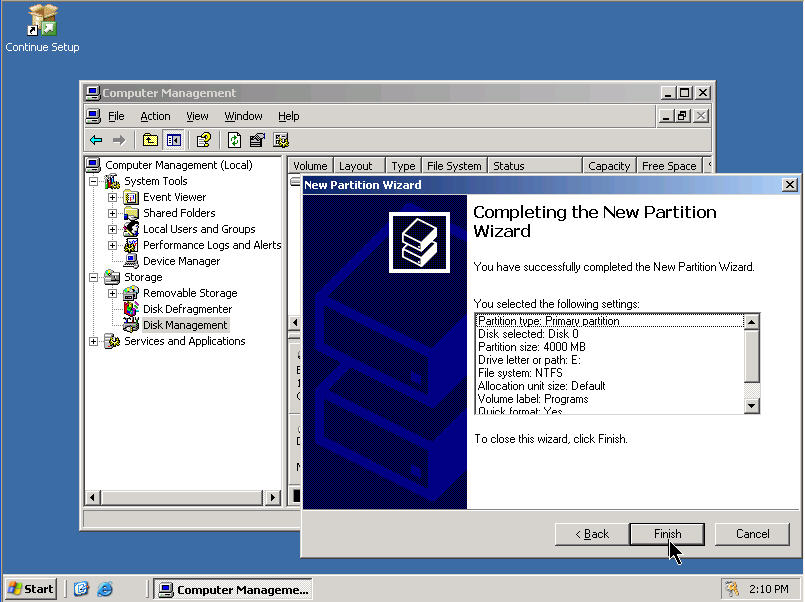Click the Refresh toolbar icon

pyautogui.click(x=234, y=140)
